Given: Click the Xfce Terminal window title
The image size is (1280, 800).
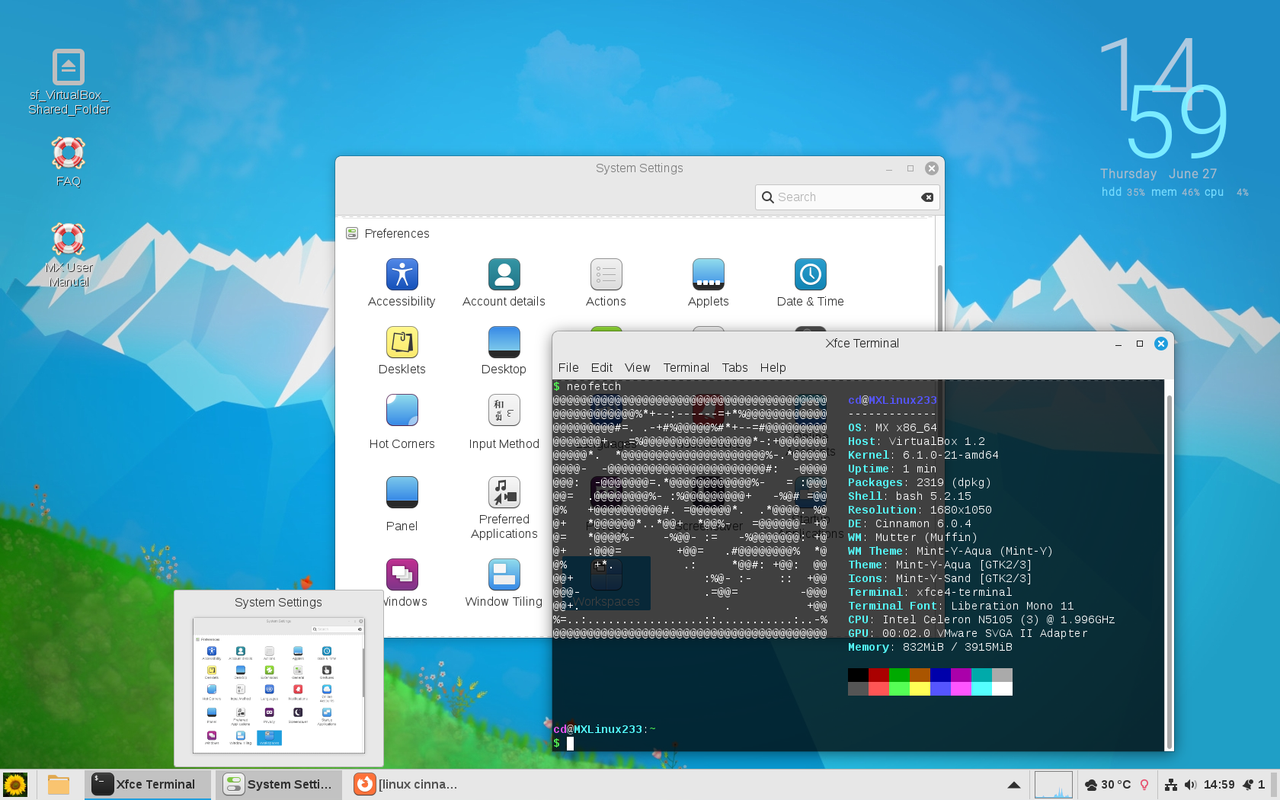Looking at the screenshot, I should pos(862,343).
